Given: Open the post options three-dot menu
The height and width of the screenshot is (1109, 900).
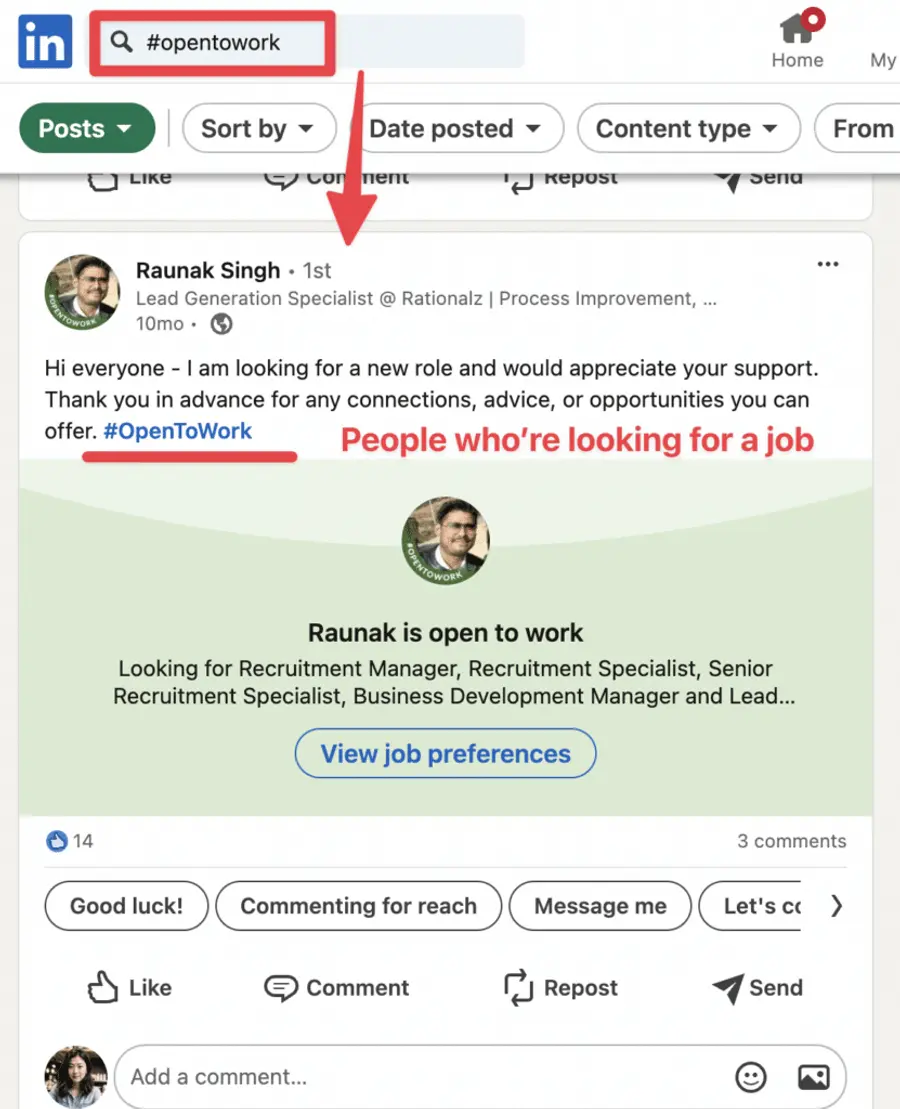Looking at the screenshot, I should 828,263.
